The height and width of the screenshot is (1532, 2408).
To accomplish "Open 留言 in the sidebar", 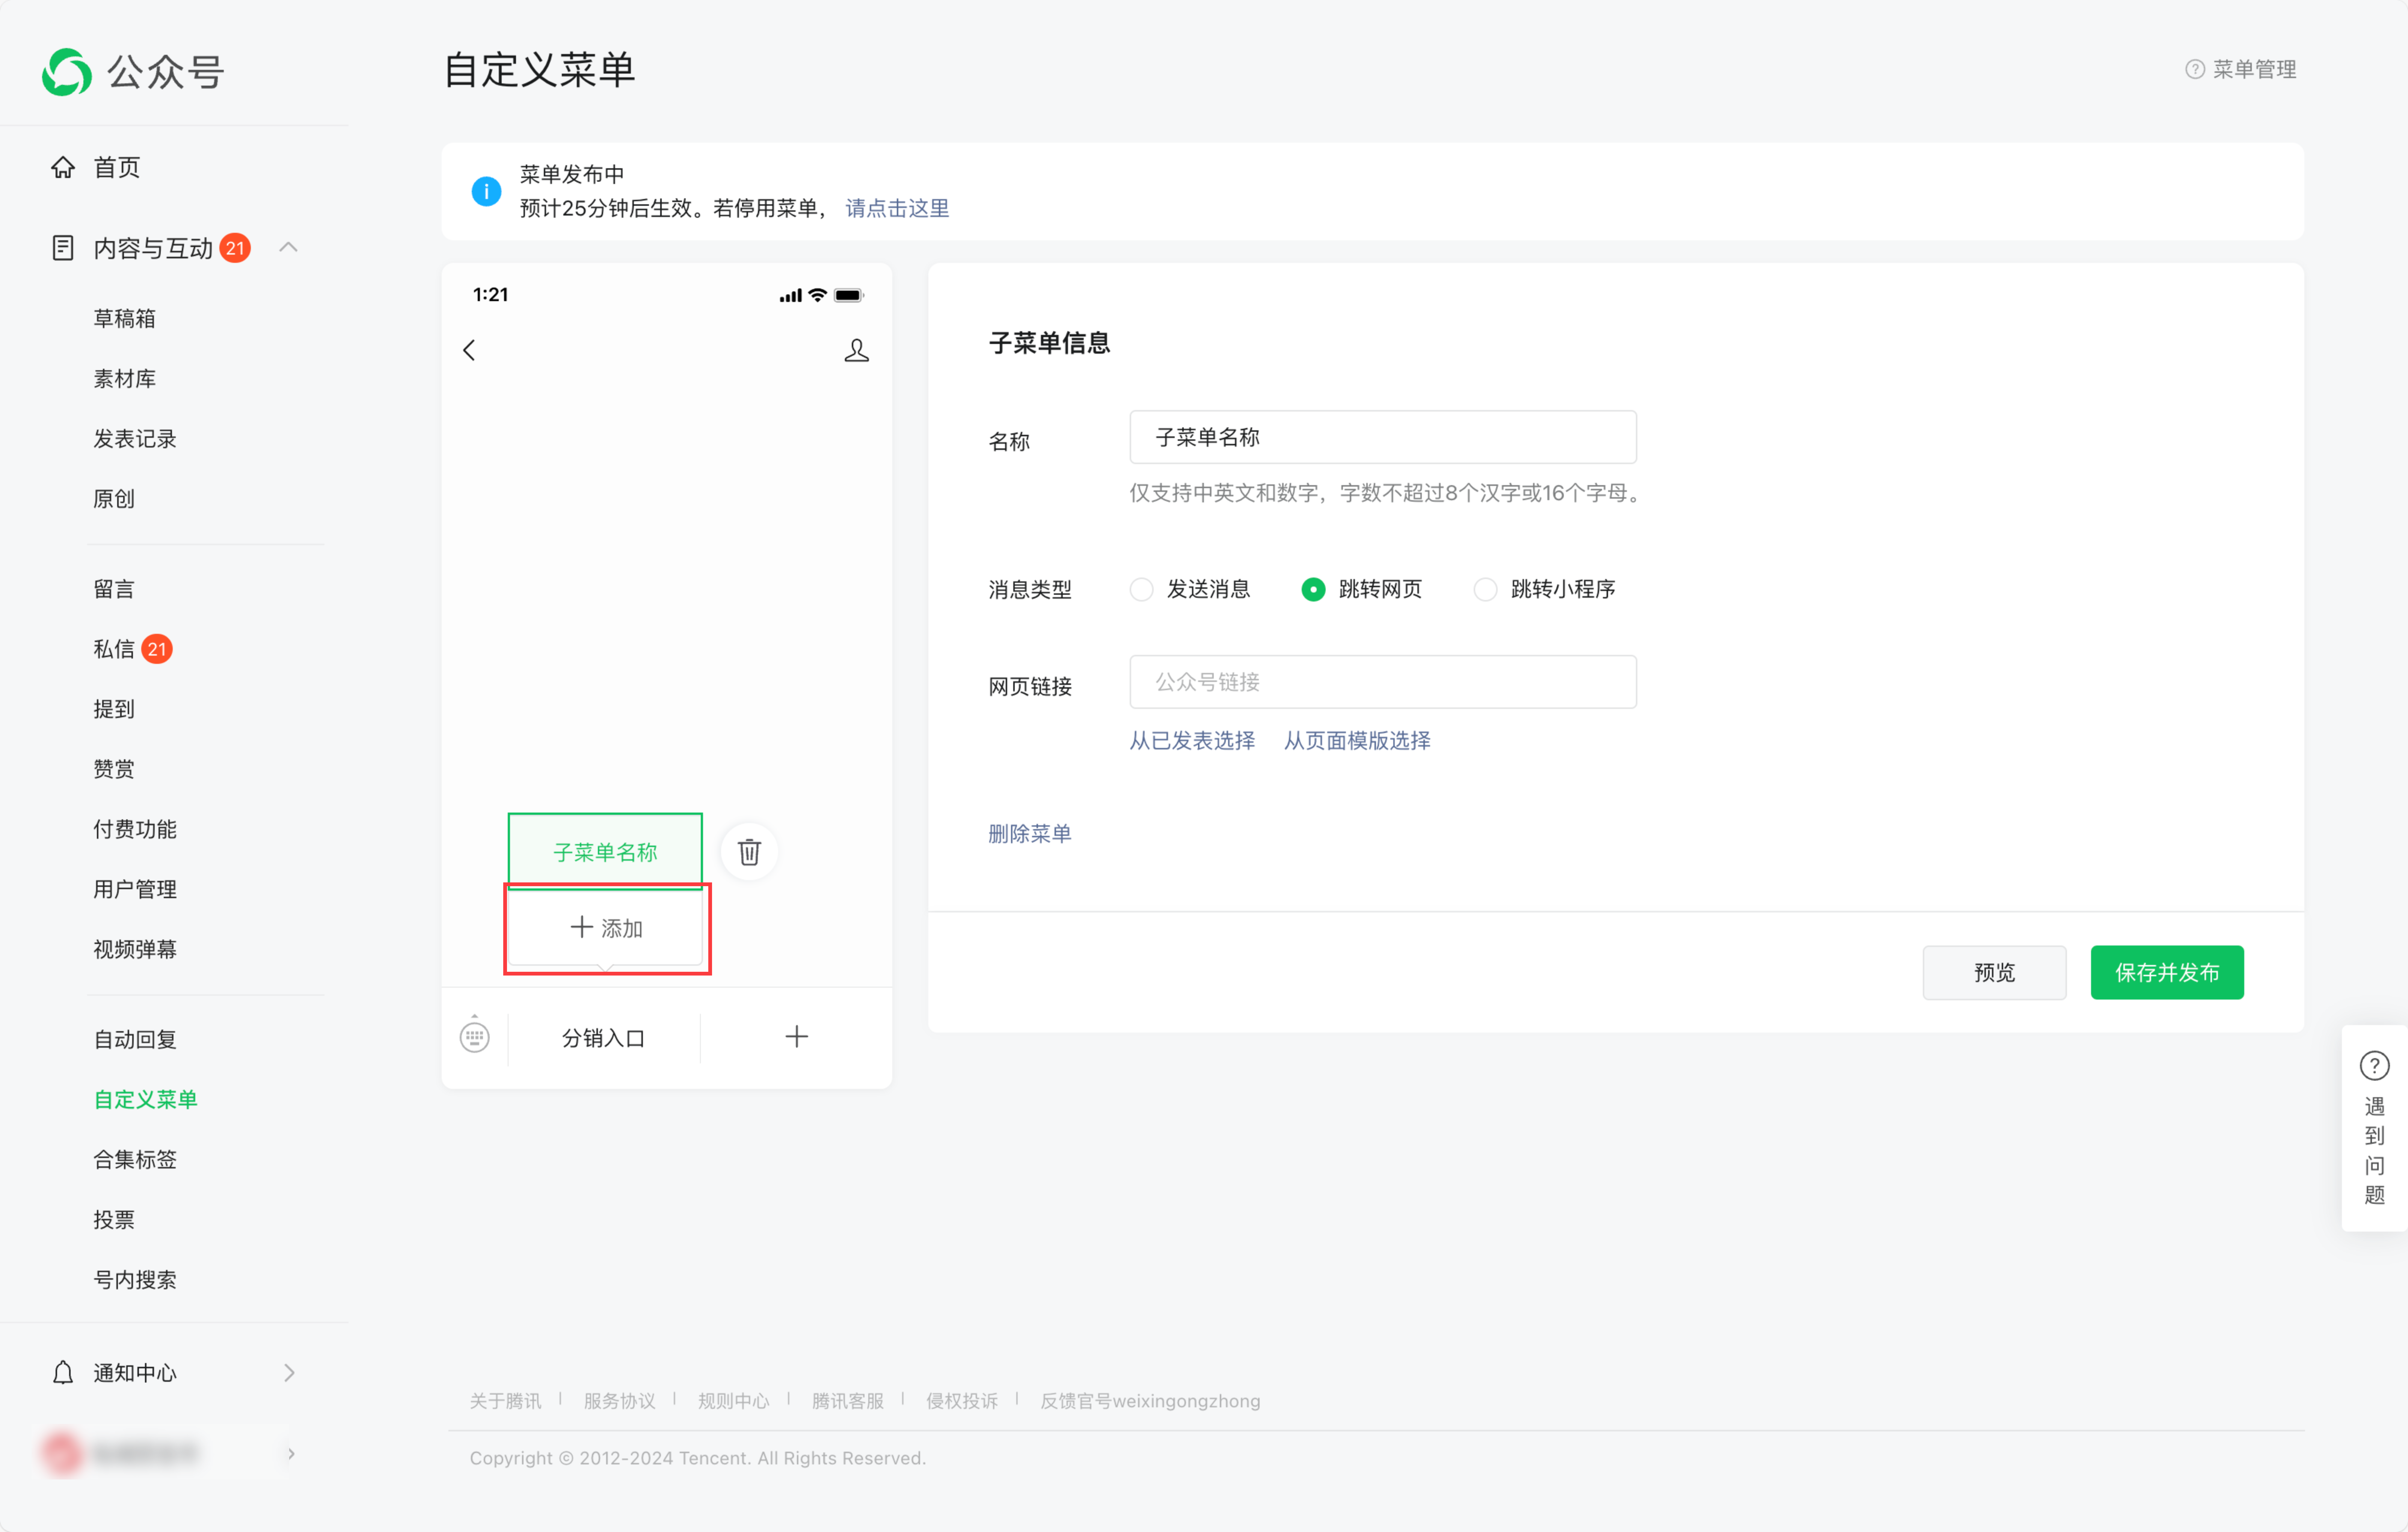I will [x=114, y=589].
